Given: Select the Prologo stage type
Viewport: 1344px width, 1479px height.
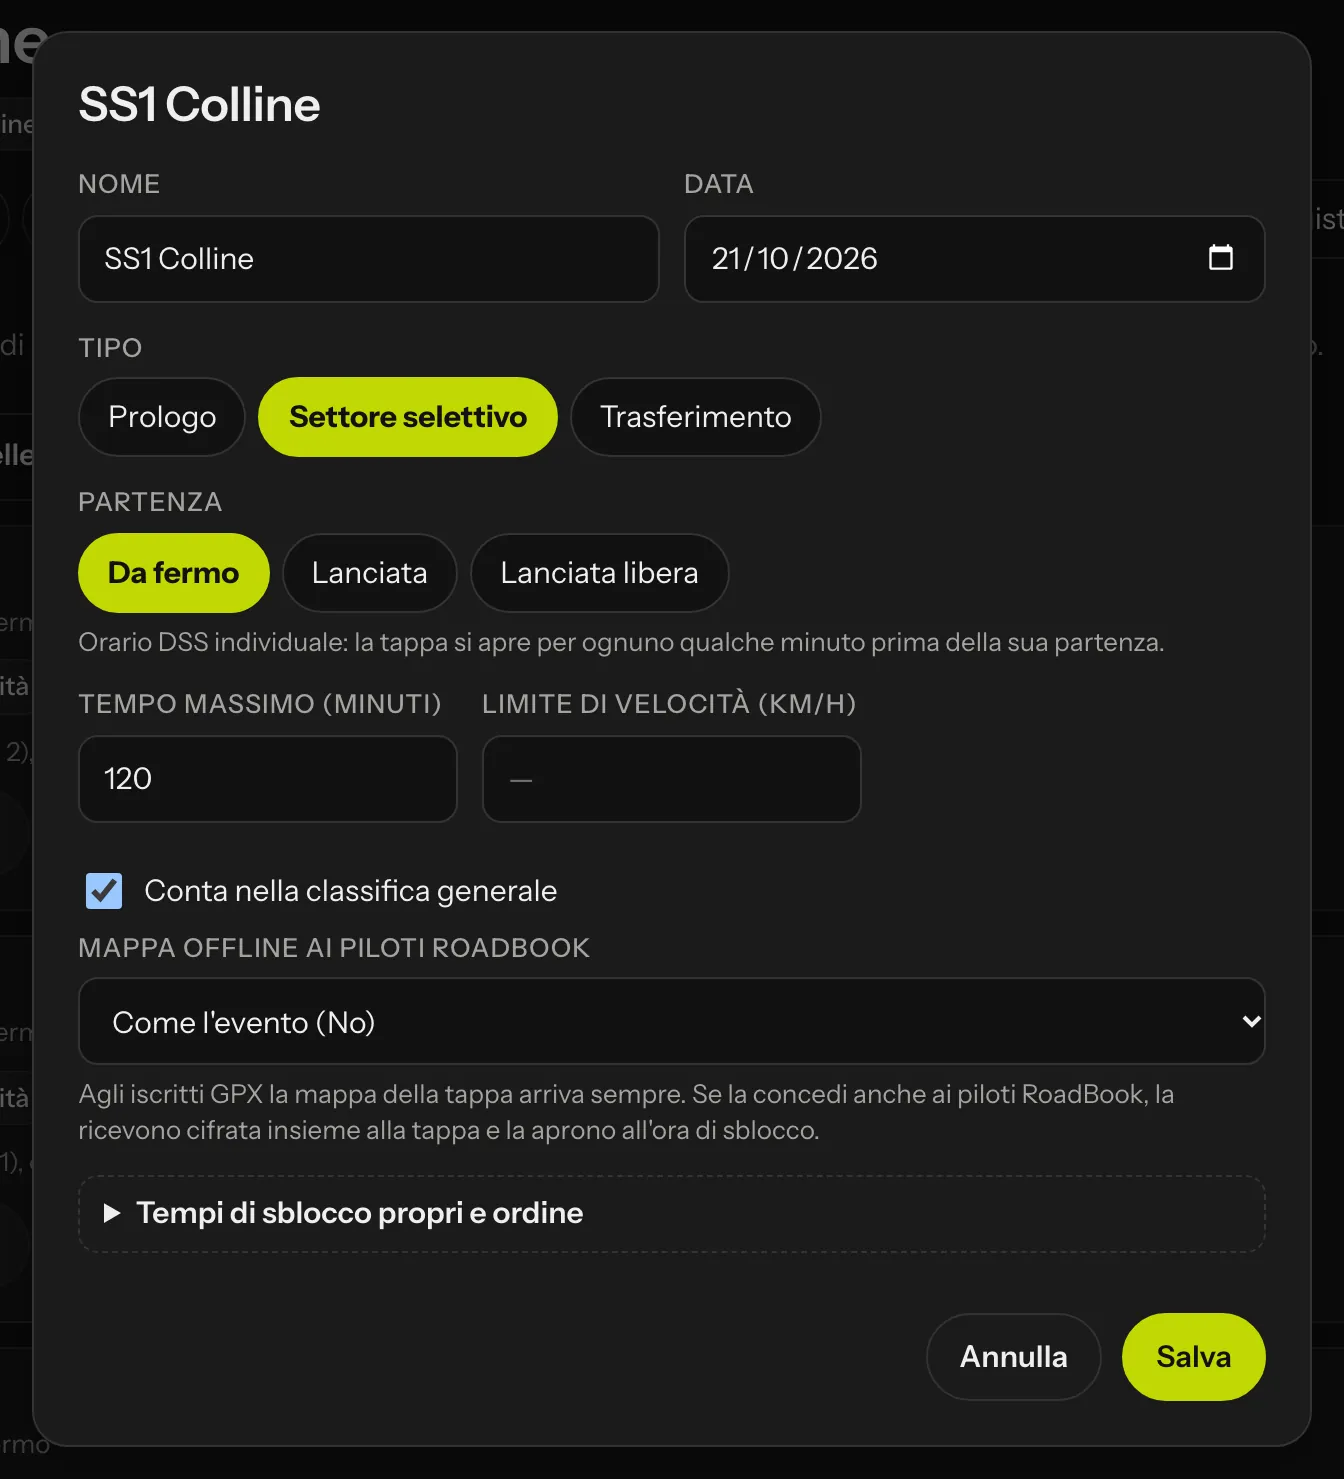Looking at the screenshot, I should click(162, 417).
